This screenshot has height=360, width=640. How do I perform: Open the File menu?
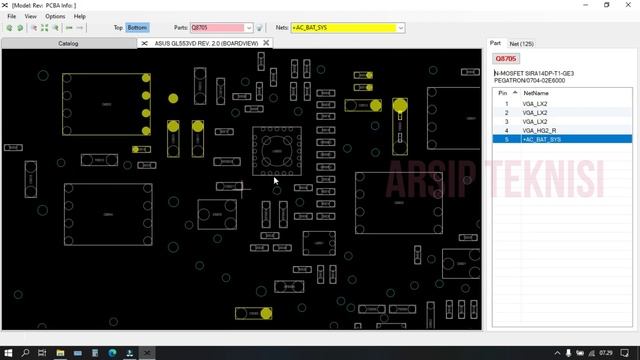(x=11, y=16)
